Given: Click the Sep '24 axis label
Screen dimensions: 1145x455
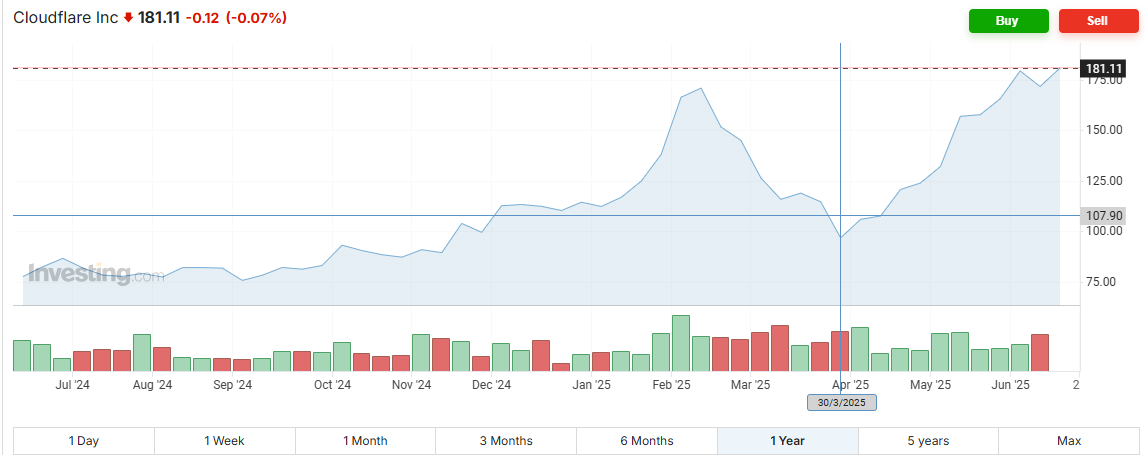Looking at the screenshot, I should (232, 383).
